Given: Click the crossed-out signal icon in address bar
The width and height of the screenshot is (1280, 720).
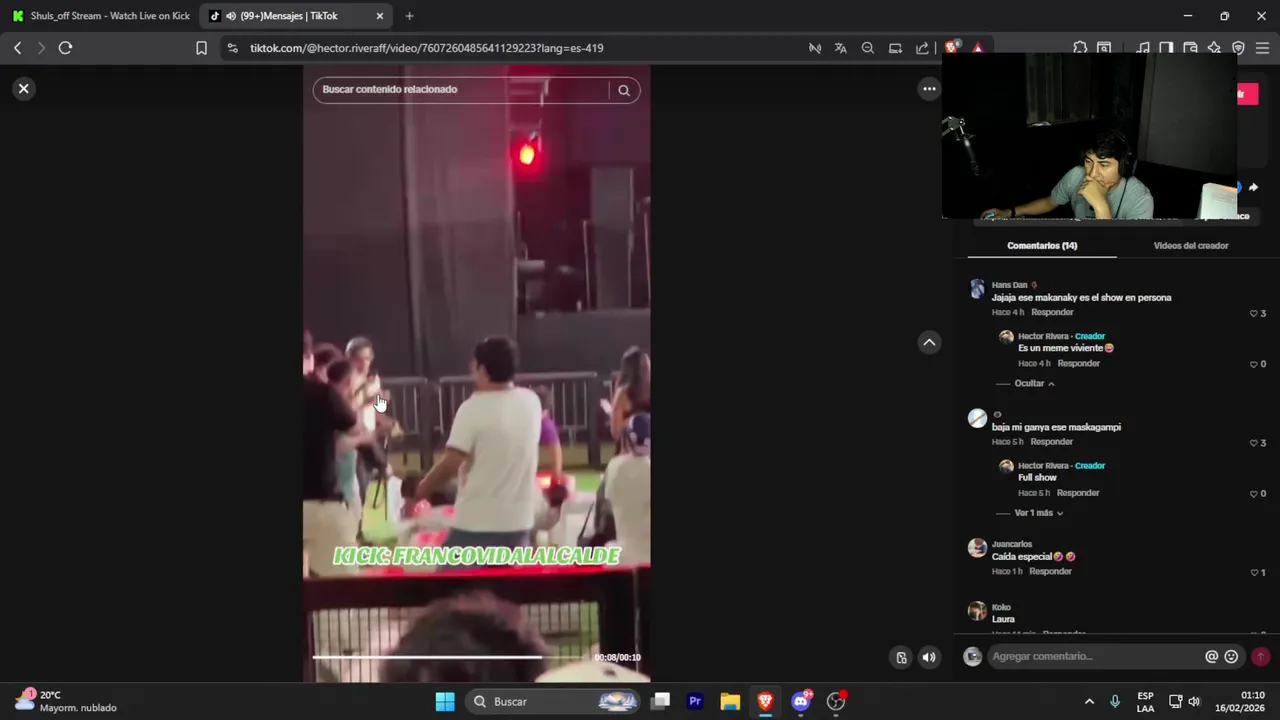Looking at the screenshot, I should [815, 48].
